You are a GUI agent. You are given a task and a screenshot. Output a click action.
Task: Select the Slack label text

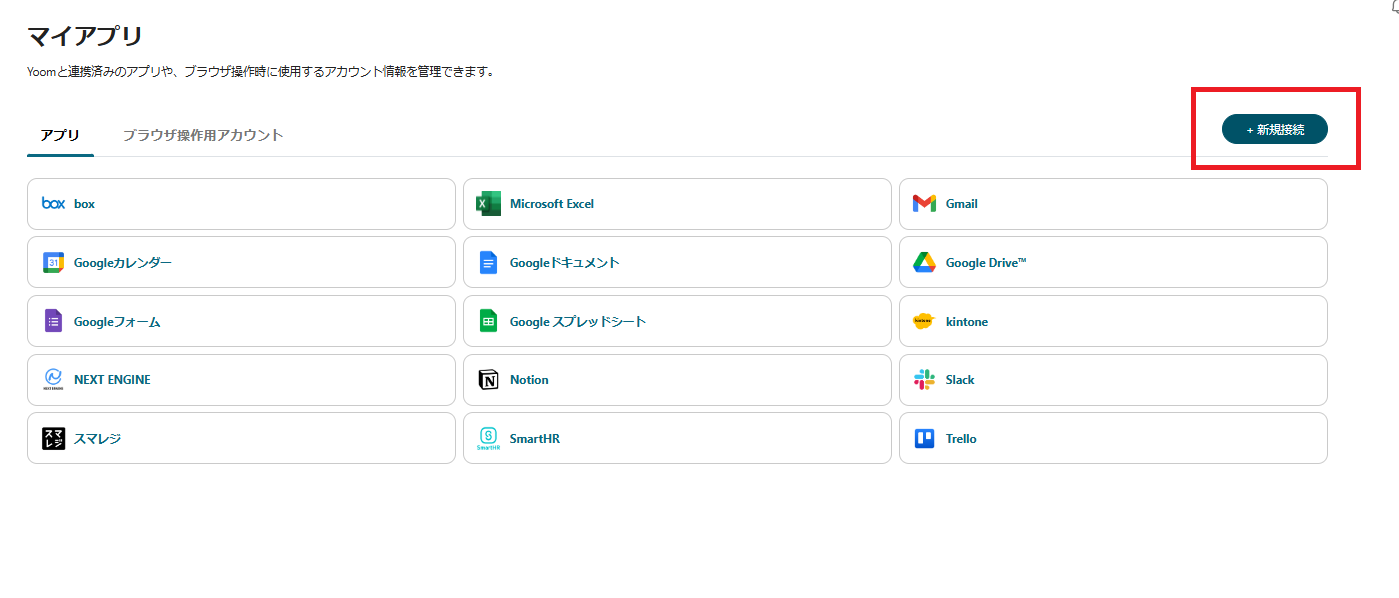tap(960, 380)
